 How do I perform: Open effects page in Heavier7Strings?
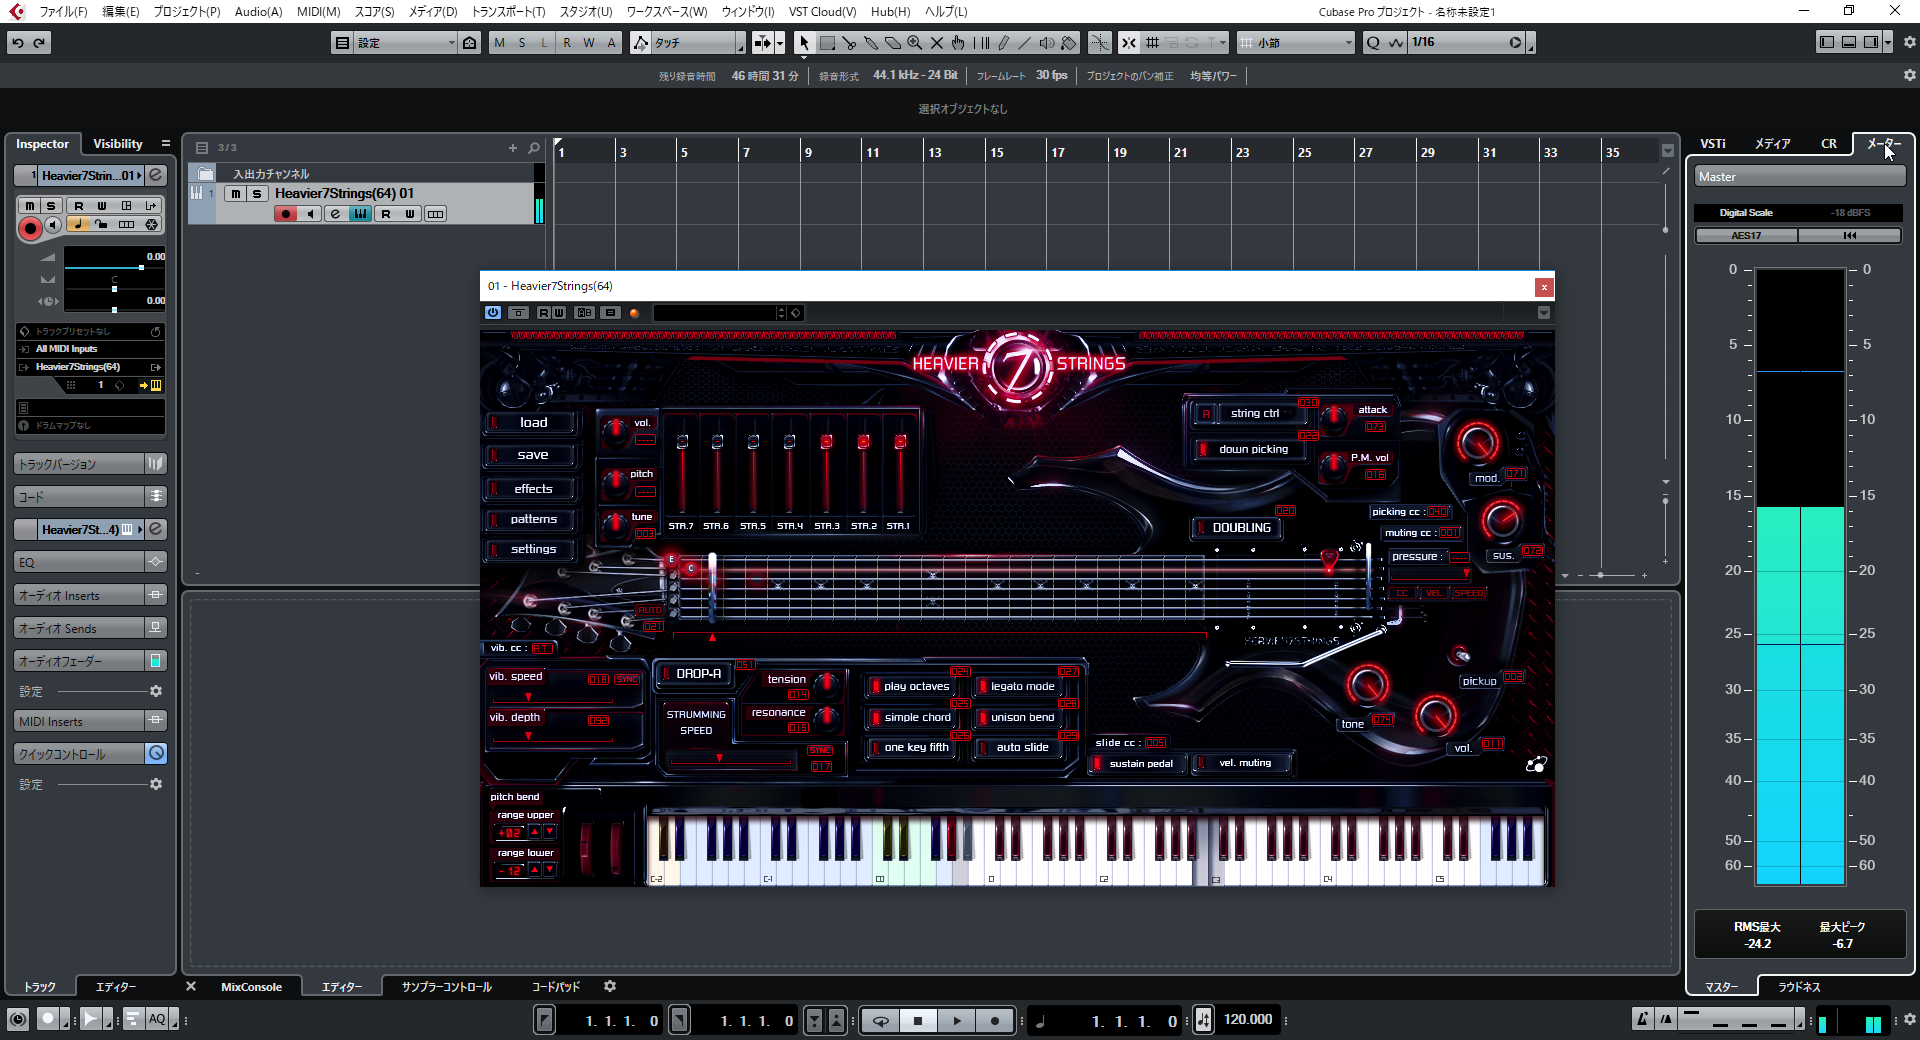tap(533, 489)
